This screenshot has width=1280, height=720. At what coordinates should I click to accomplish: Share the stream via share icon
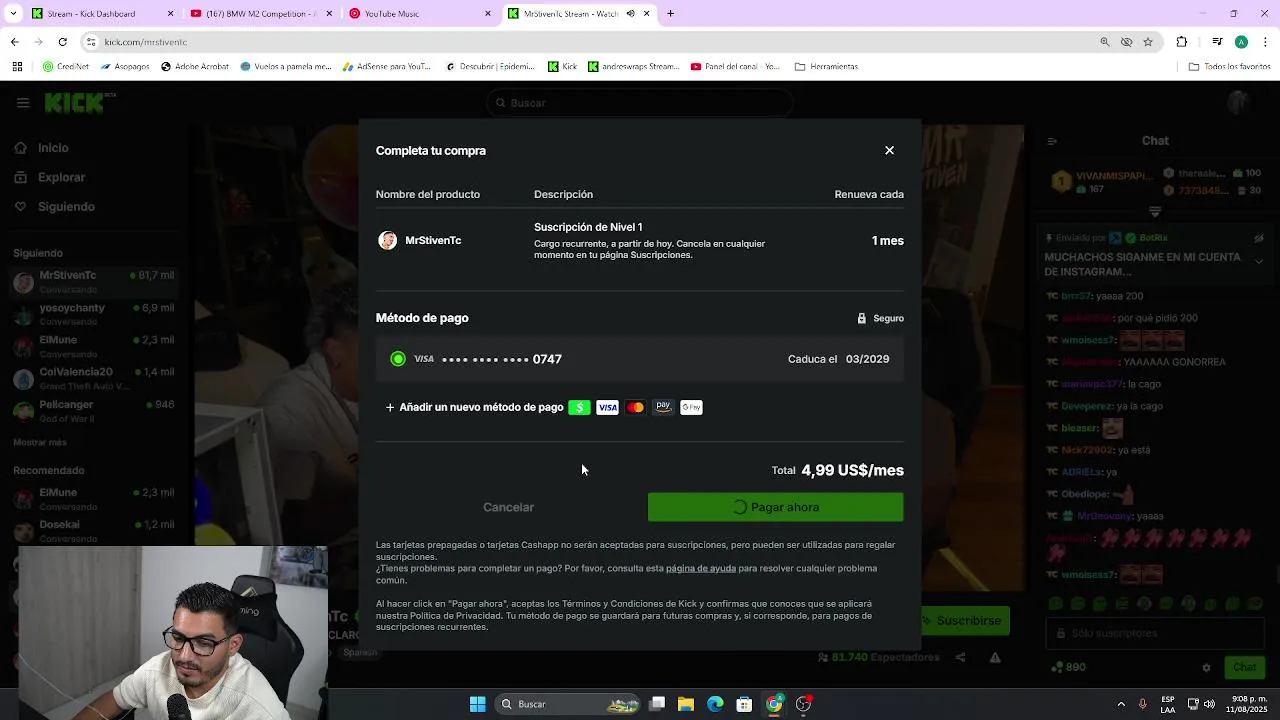(960, 657)
